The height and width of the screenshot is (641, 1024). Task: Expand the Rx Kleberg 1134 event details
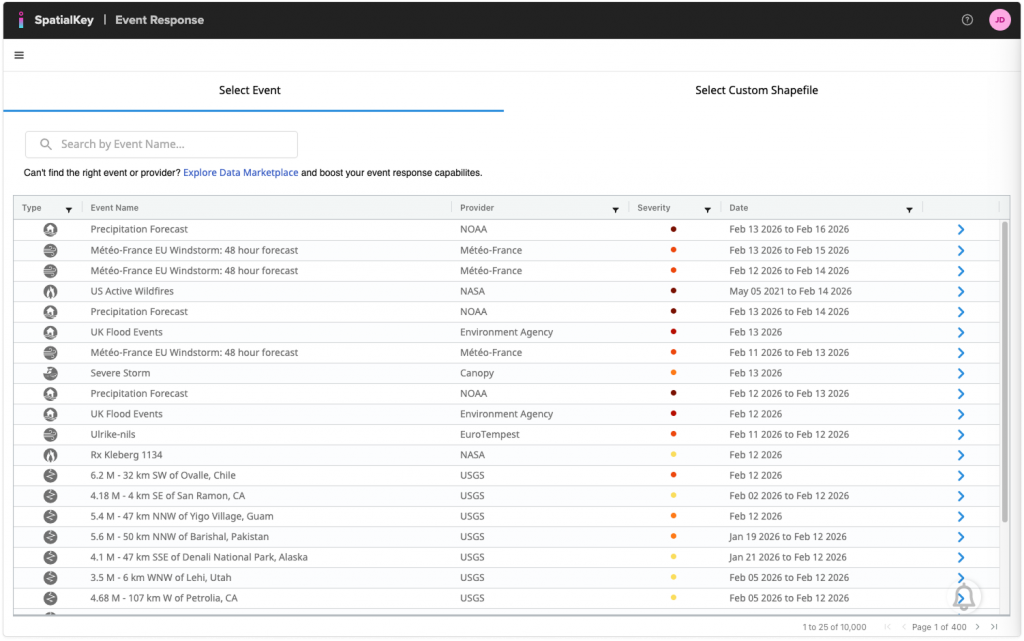(960, 454)
